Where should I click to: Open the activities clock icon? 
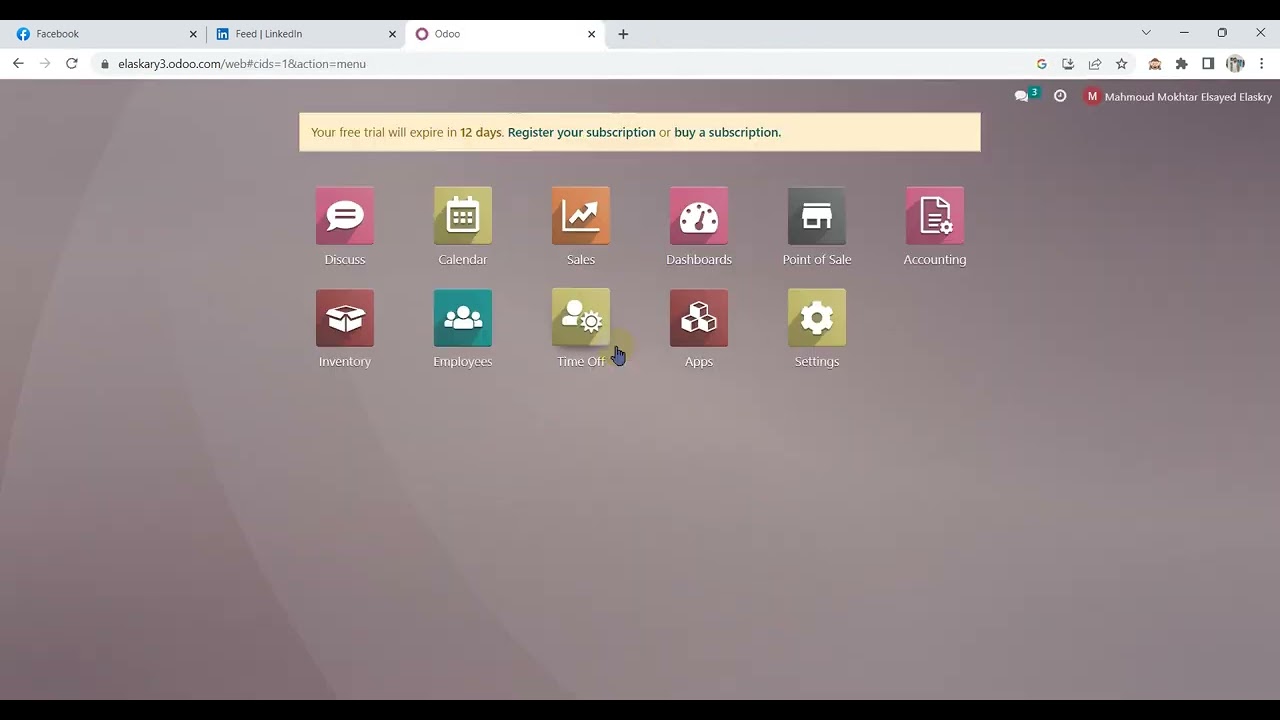(x=1060, y=96)
